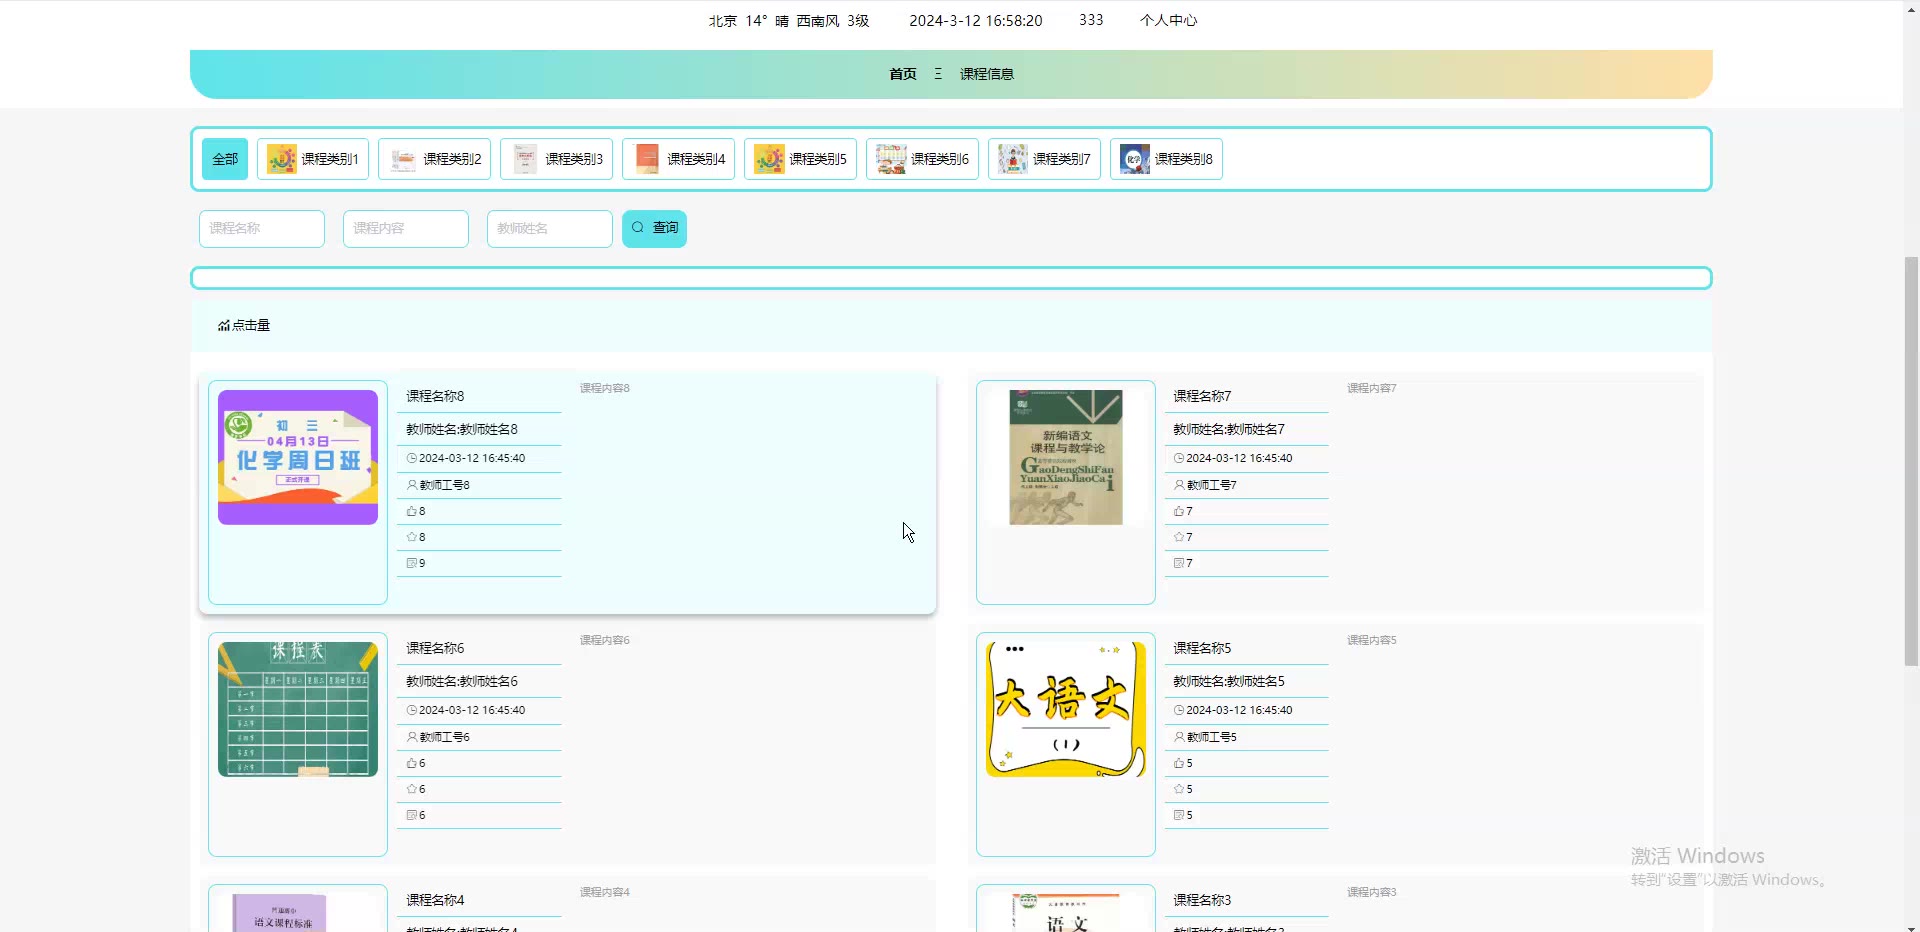
Task: Click the text 教师姓名:教师姓名8
Action: [x=462, y=429]
